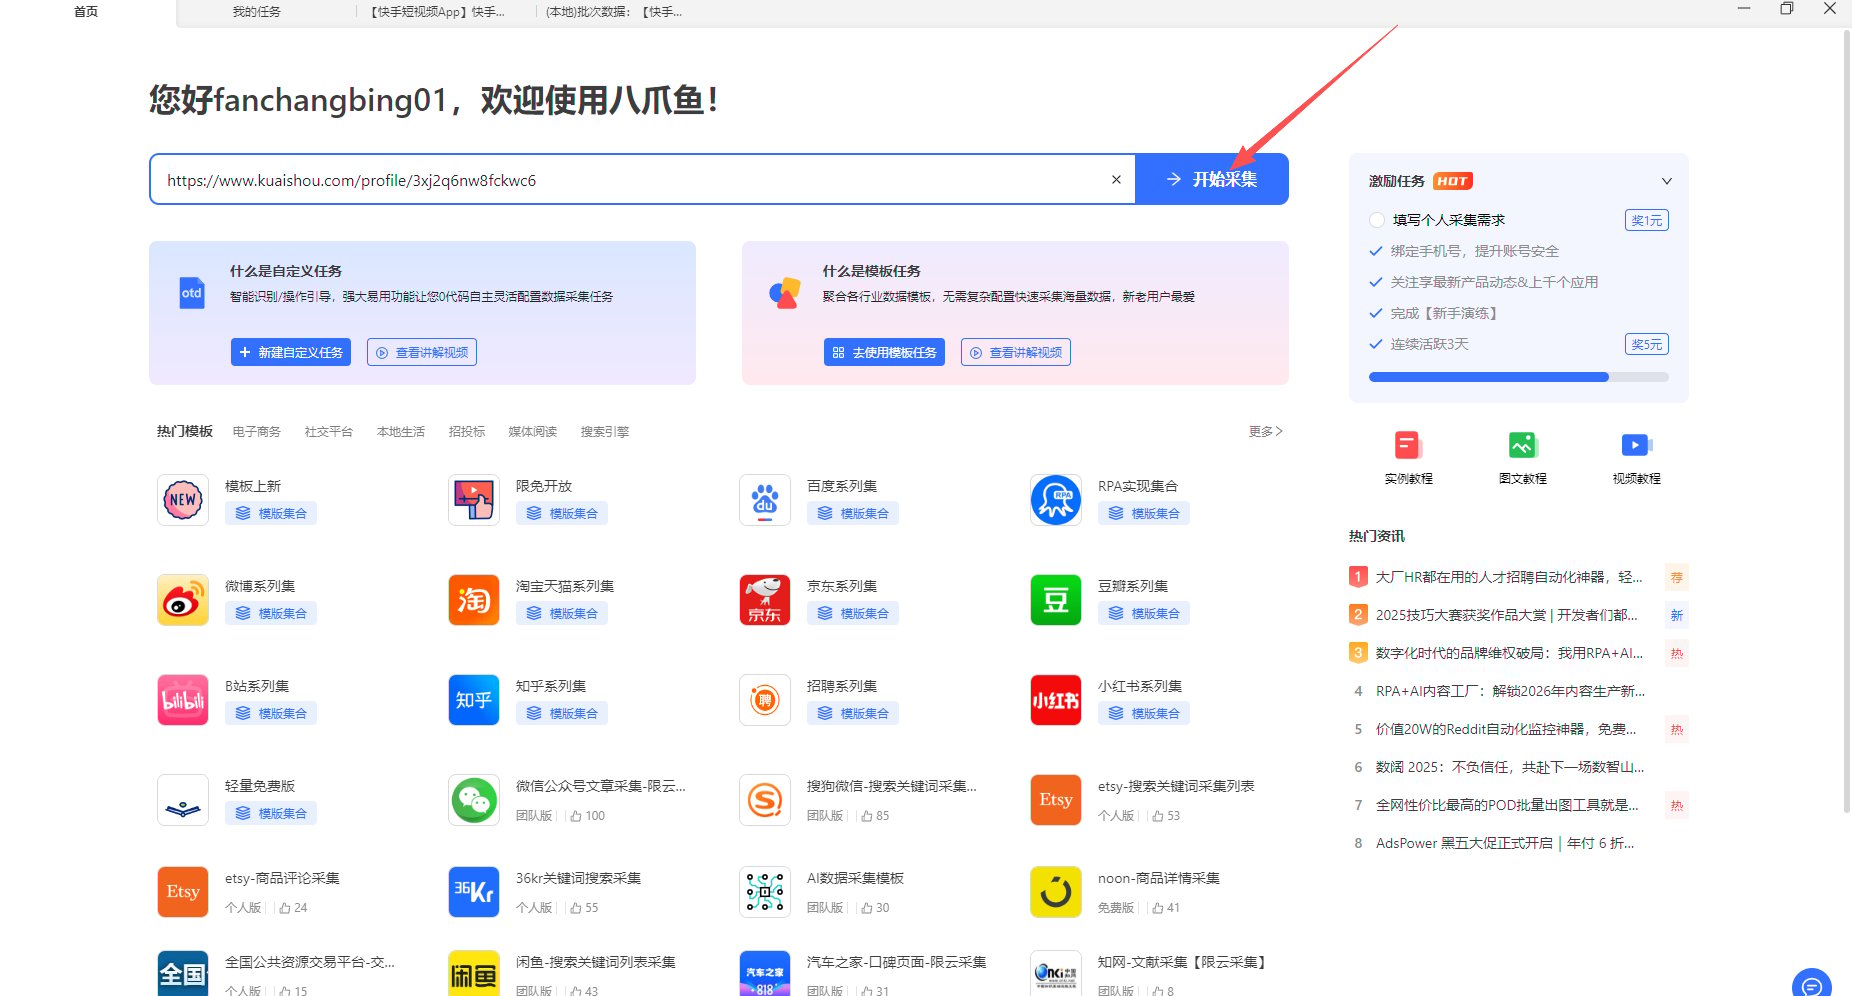Screen dimensions: 1852x996
Task: Open the 轻量免费版 icon
Action: tap(183, 800)
